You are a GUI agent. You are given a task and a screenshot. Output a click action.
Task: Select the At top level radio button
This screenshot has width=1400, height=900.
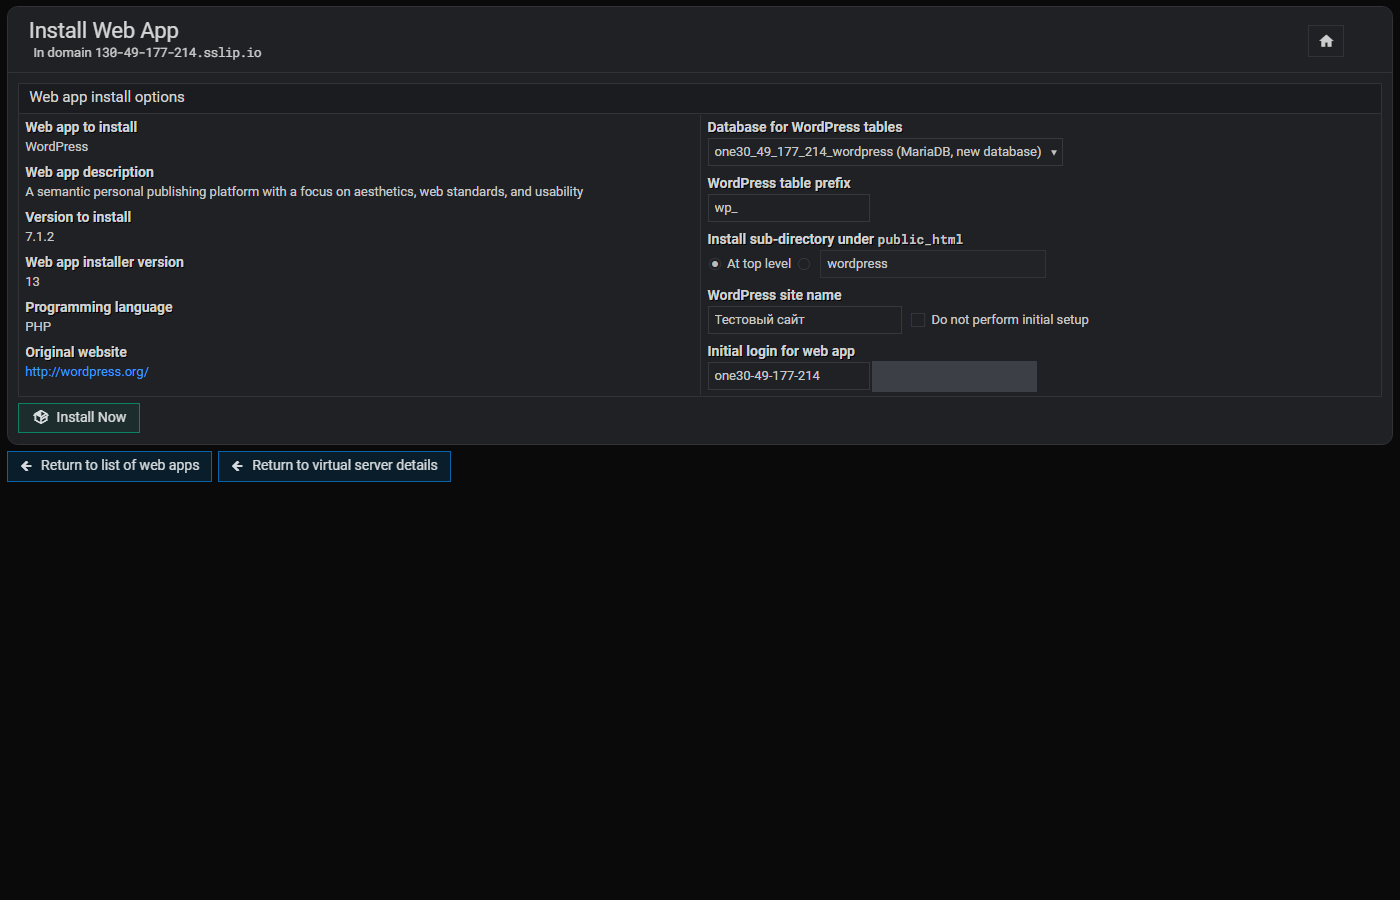[x=715, y=264]
